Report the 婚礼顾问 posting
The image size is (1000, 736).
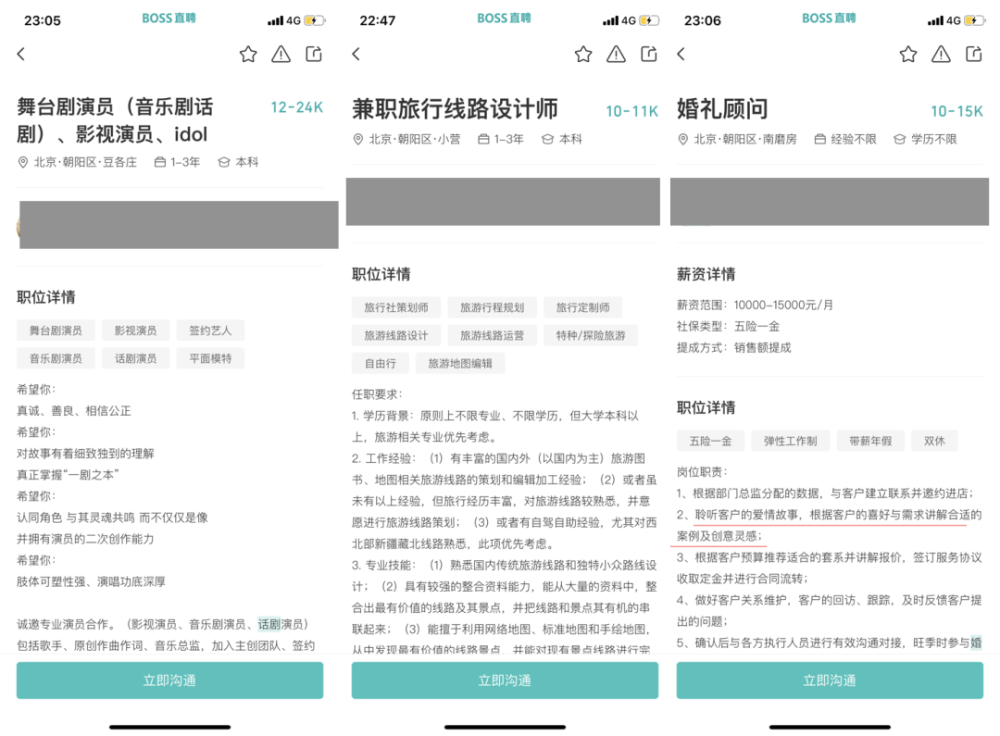(941, 54)
